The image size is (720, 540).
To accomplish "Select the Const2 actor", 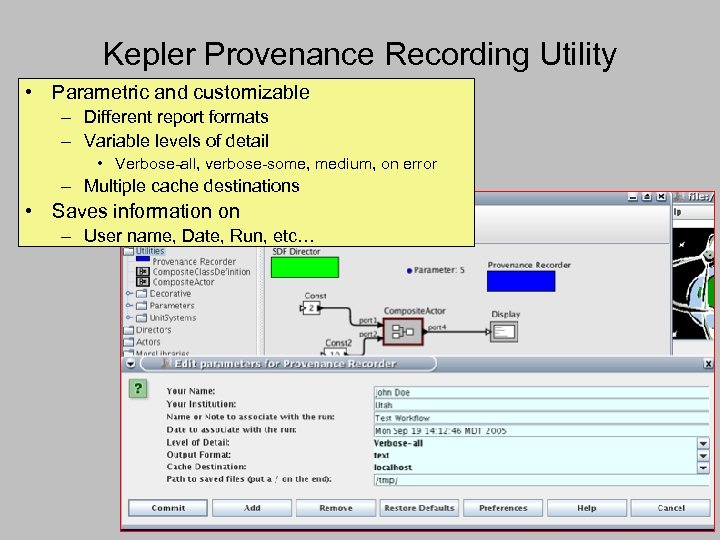I will click(x=335, y=352).
